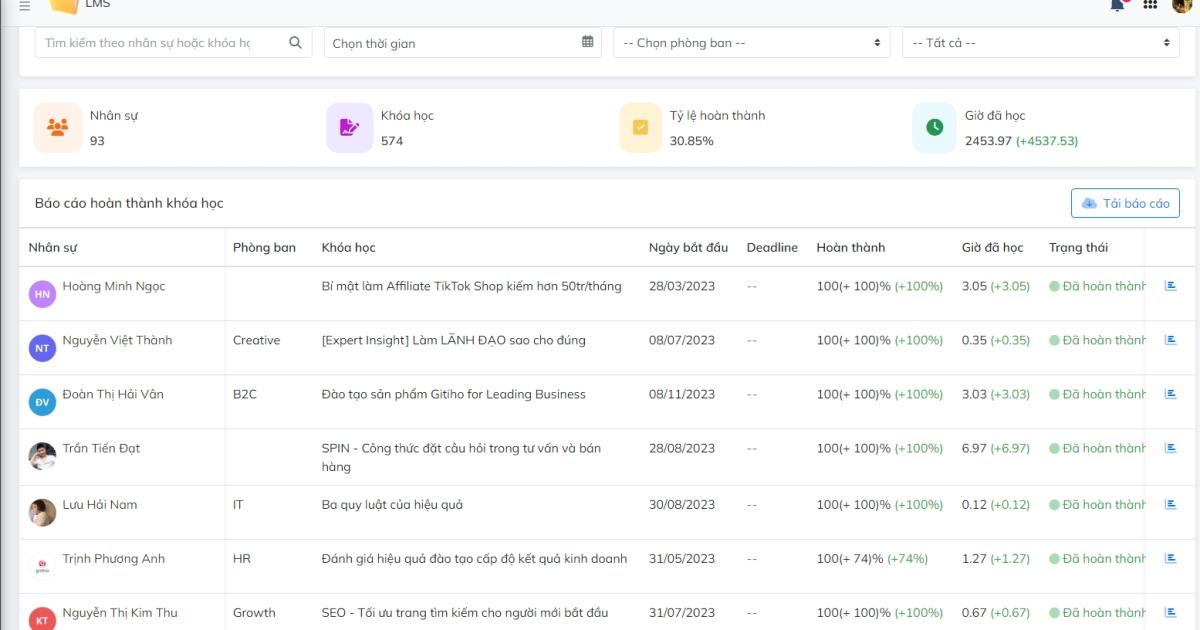
Task: Click the green Giờ đã học clock icon
Action: [x=932, y=127]
